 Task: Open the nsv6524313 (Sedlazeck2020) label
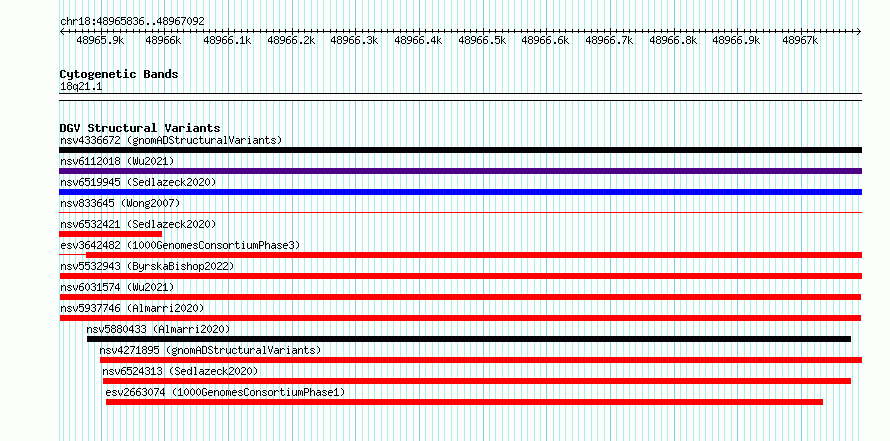180,371
